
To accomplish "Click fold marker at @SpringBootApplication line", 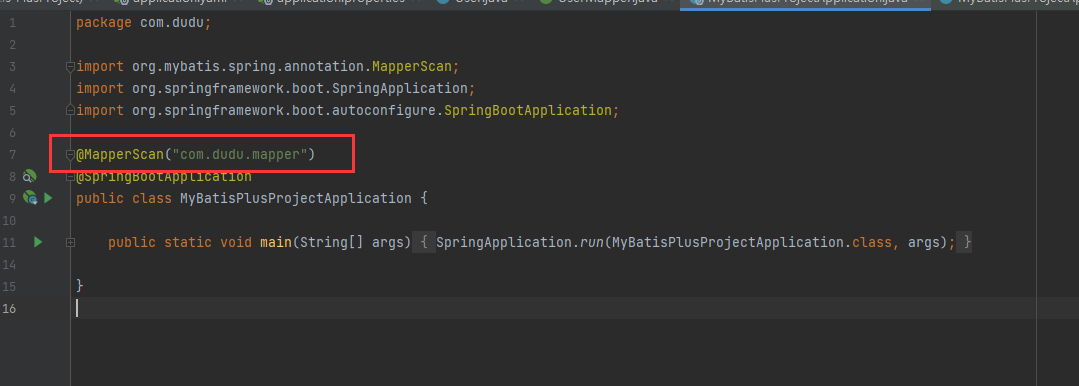I will pos(70,177).
